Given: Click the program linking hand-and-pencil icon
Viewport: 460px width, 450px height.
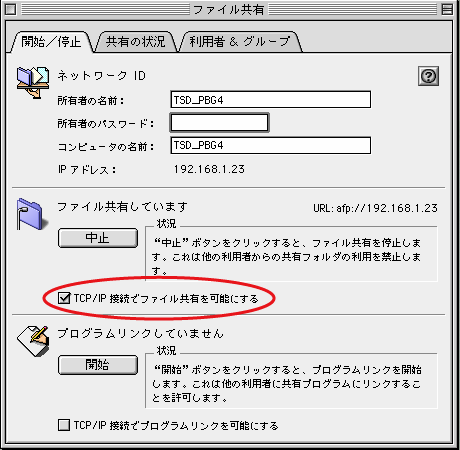Looking at the screenshot, I should 33,341.
